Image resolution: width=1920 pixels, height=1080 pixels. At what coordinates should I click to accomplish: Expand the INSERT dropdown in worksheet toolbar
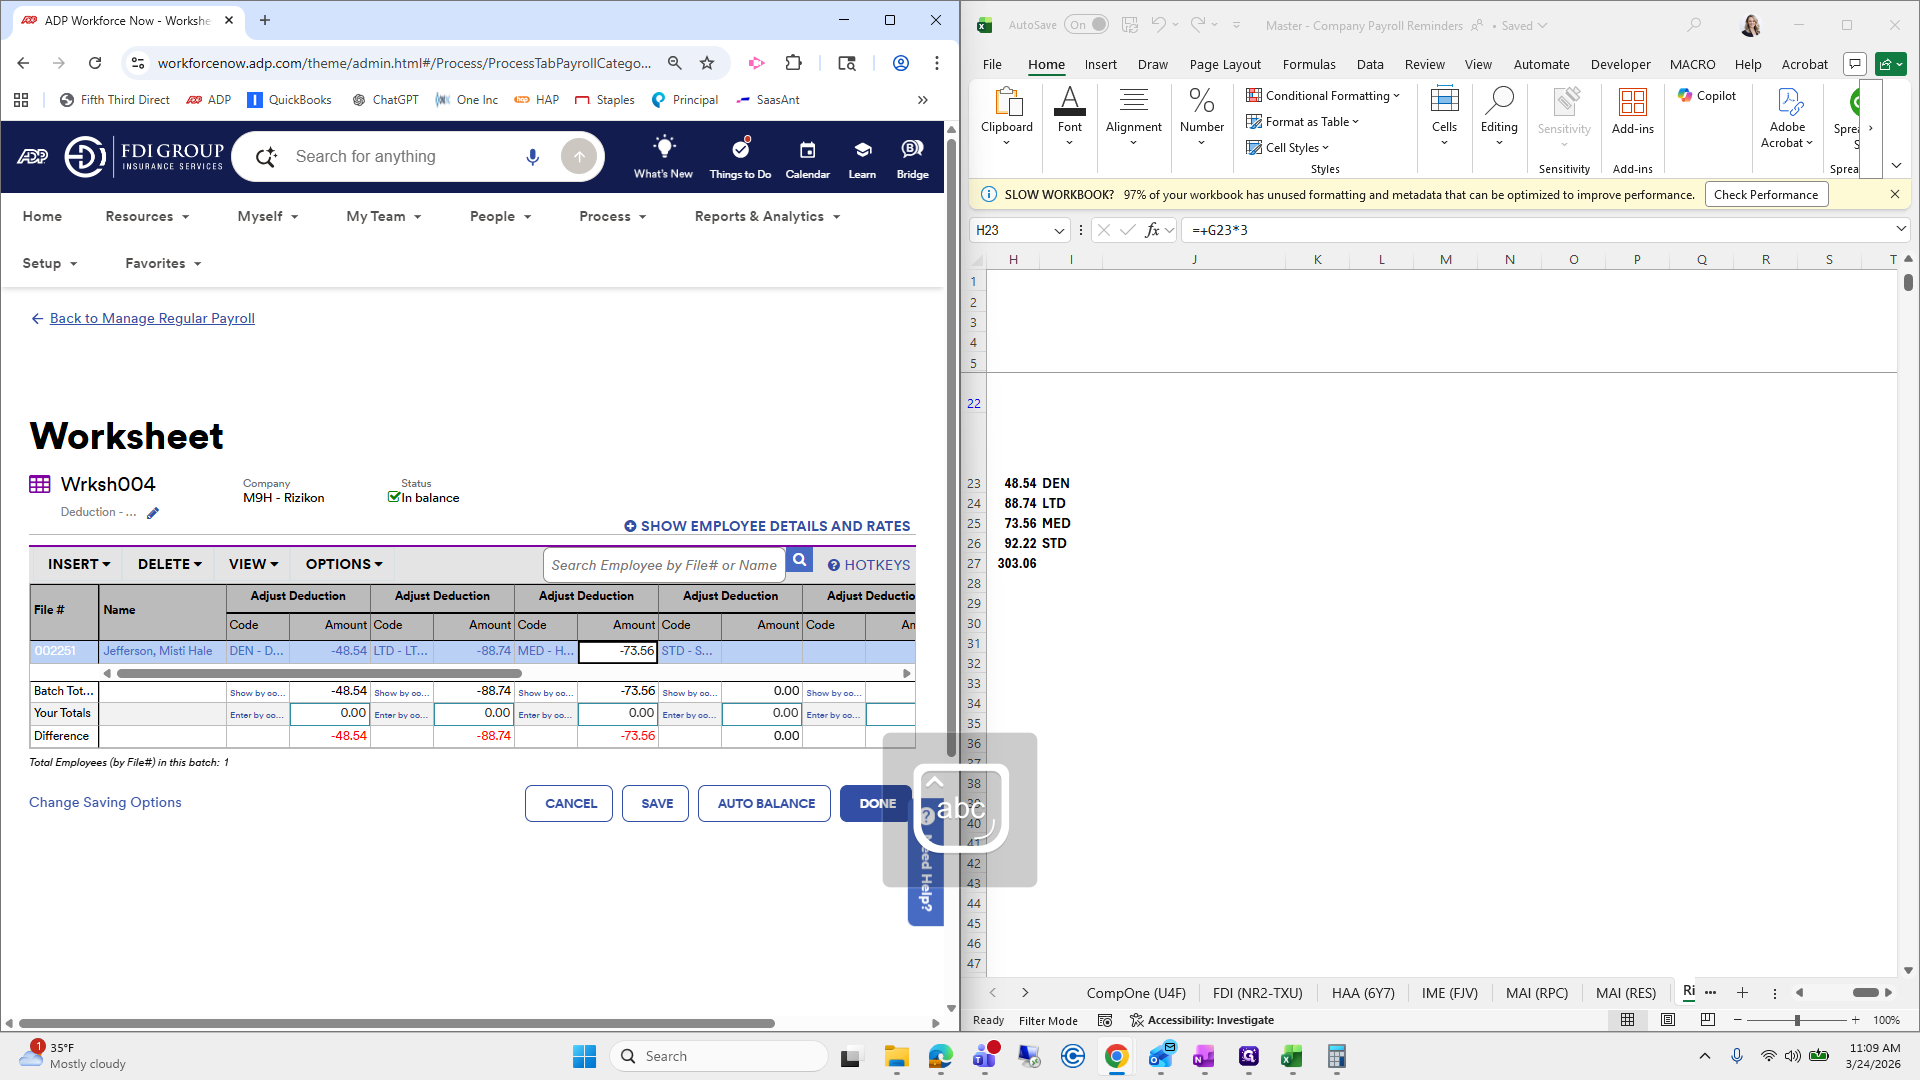(79, 564)
